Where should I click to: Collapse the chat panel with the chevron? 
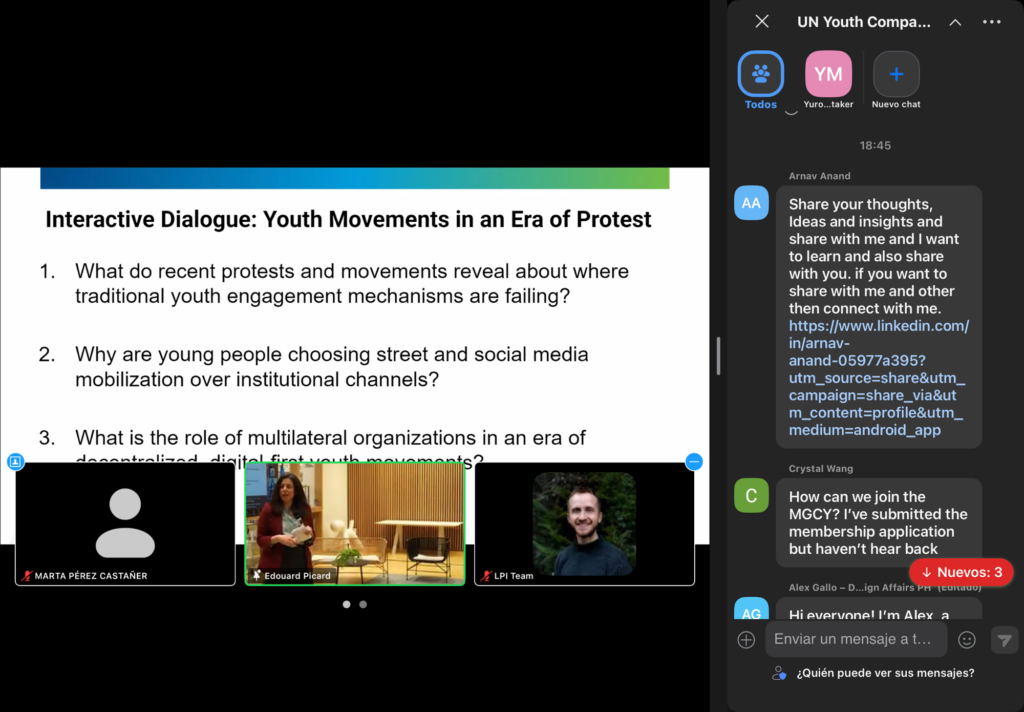pyautogui.click(x=955, y=22)
